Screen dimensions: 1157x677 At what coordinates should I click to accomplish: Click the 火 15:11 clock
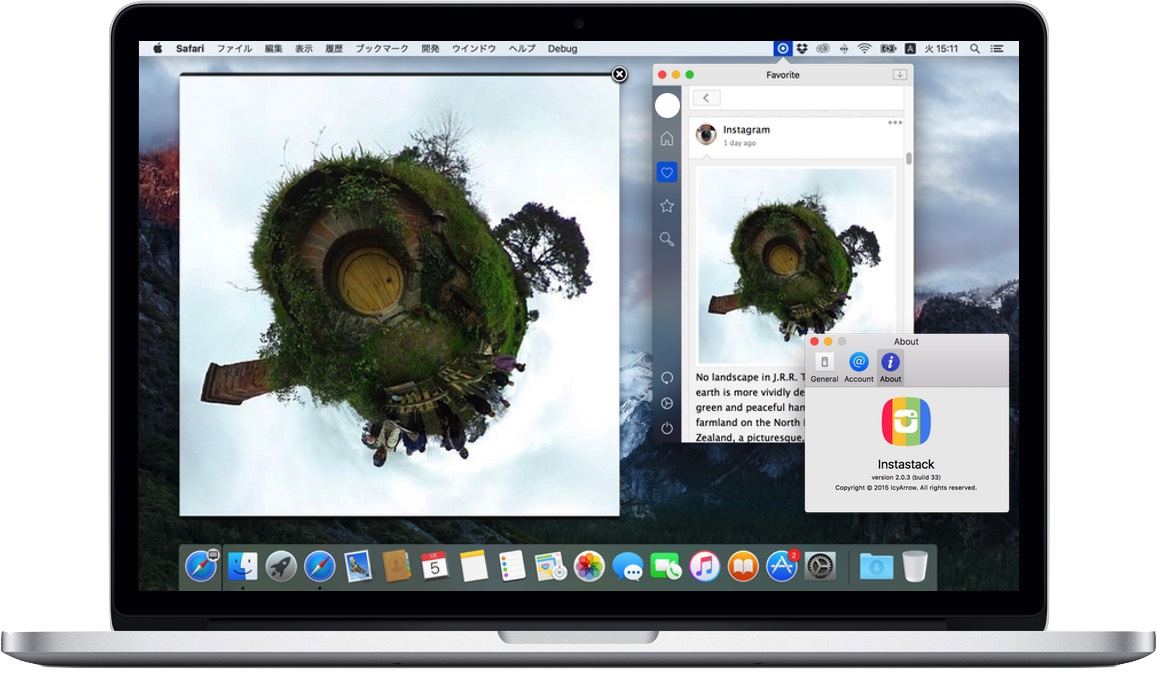tap(941, 49)
